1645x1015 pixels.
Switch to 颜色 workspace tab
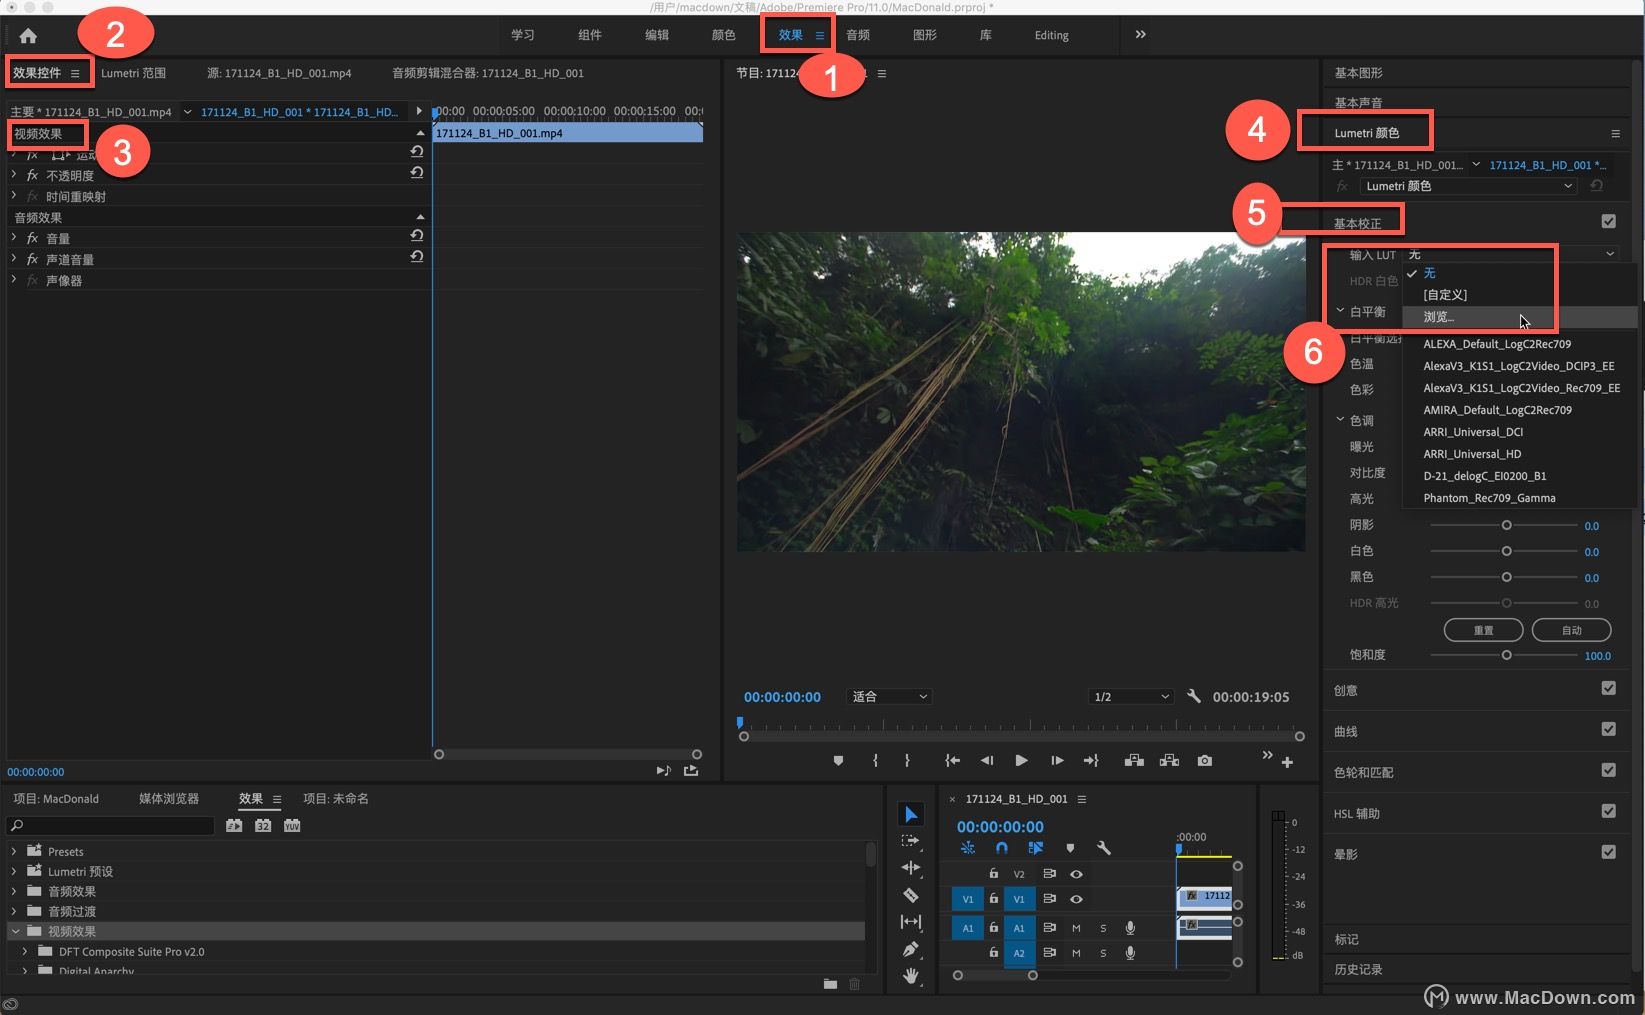coord(723,35)
